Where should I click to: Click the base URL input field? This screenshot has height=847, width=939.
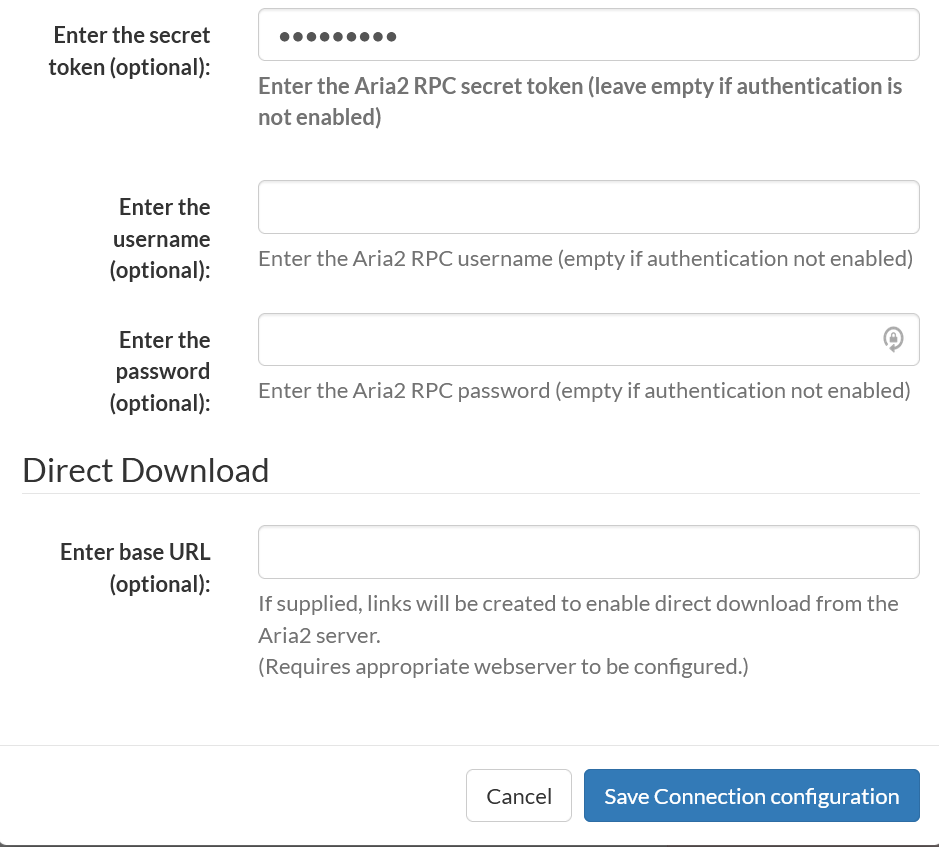click(588, 551)
